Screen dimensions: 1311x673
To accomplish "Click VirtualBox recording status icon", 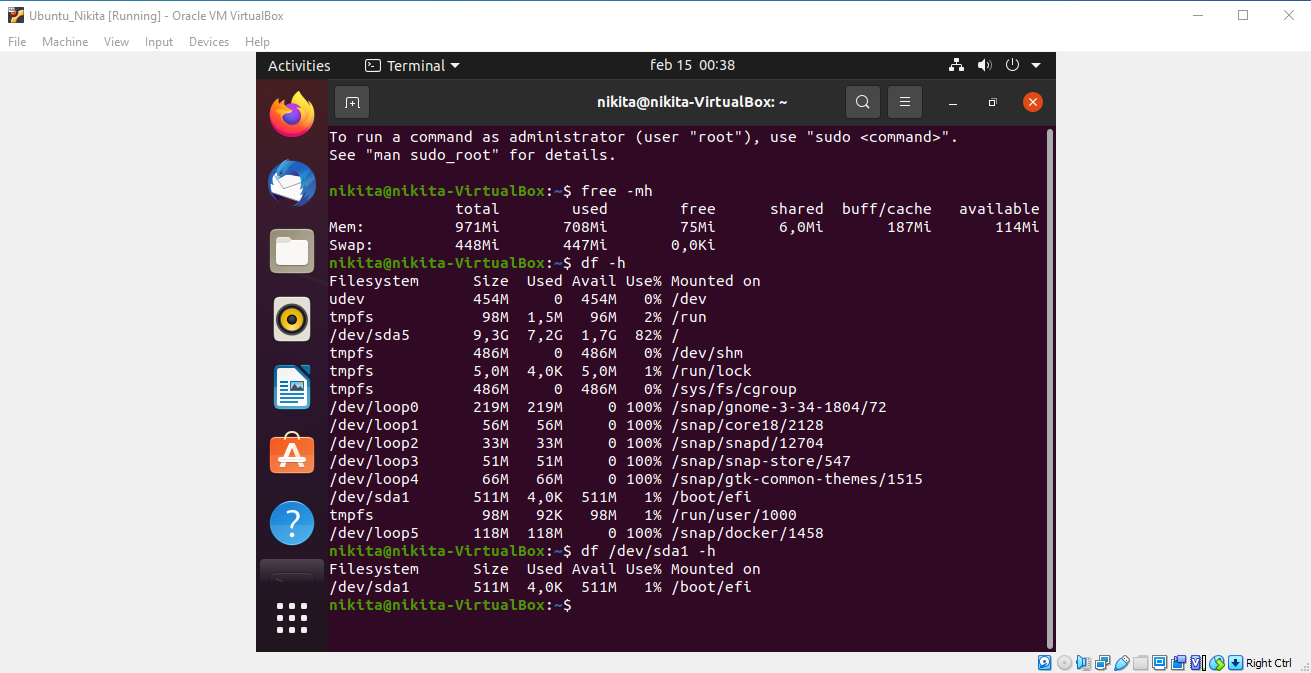I will pos(1178,663).
